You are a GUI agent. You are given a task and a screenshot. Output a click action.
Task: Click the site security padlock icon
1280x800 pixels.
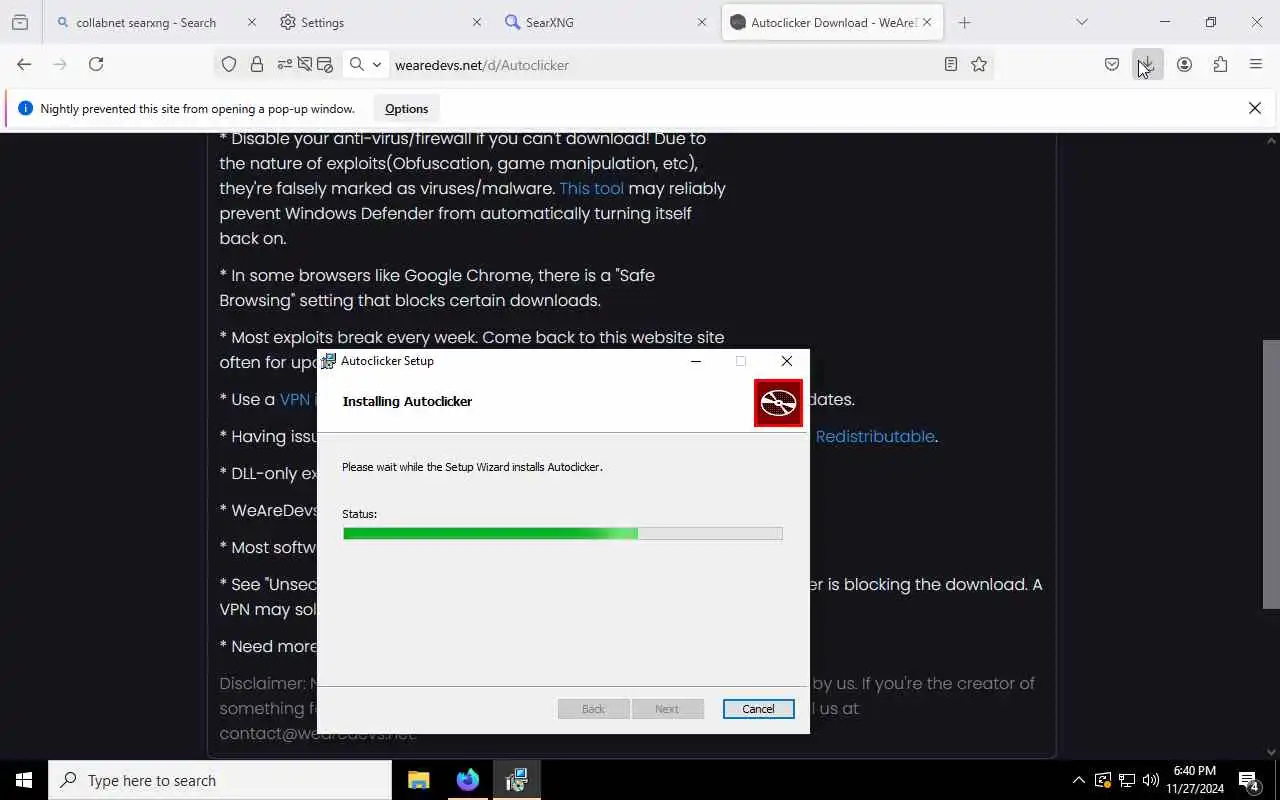pos(257,64)
